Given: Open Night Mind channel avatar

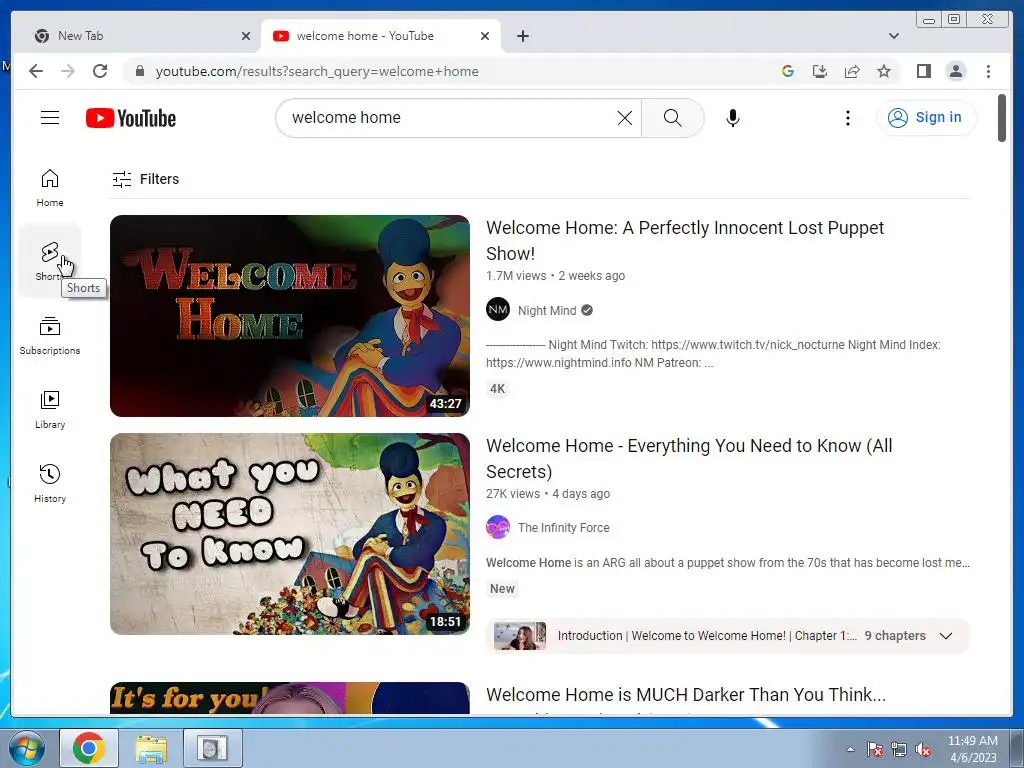Looking at the screenshot, I should click(498, 310).
